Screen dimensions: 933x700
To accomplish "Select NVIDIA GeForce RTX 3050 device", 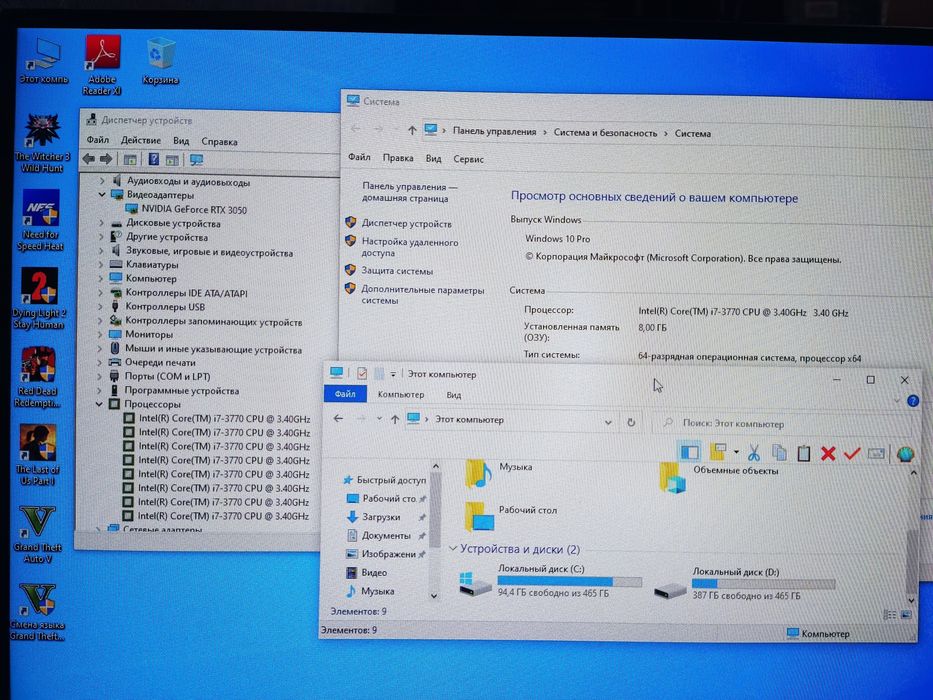I will pyautogui.click(x=193, y=209).
